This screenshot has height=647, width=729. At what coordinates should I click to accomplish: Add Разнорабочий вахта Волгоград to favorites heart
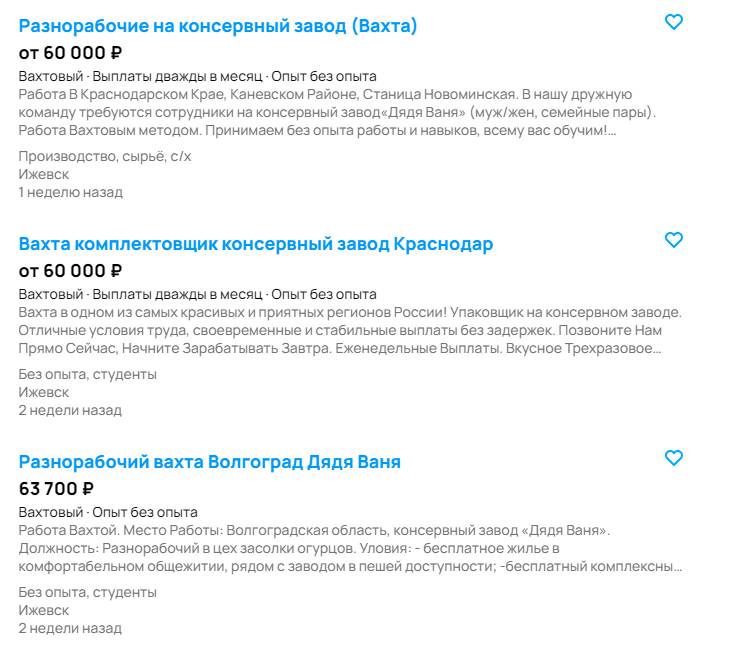[674, 458]
